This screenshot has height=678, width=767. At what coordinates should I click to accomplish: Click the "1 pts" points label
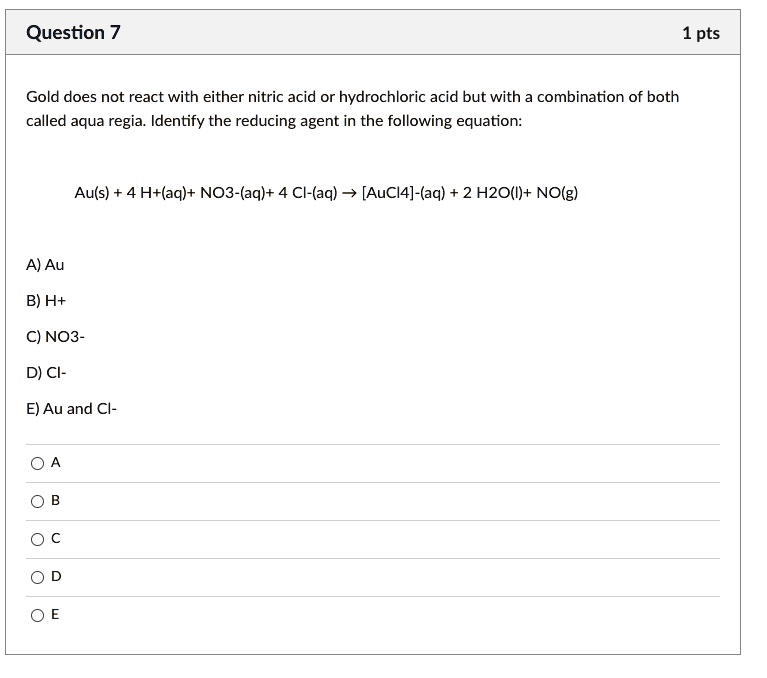point(700,34)
